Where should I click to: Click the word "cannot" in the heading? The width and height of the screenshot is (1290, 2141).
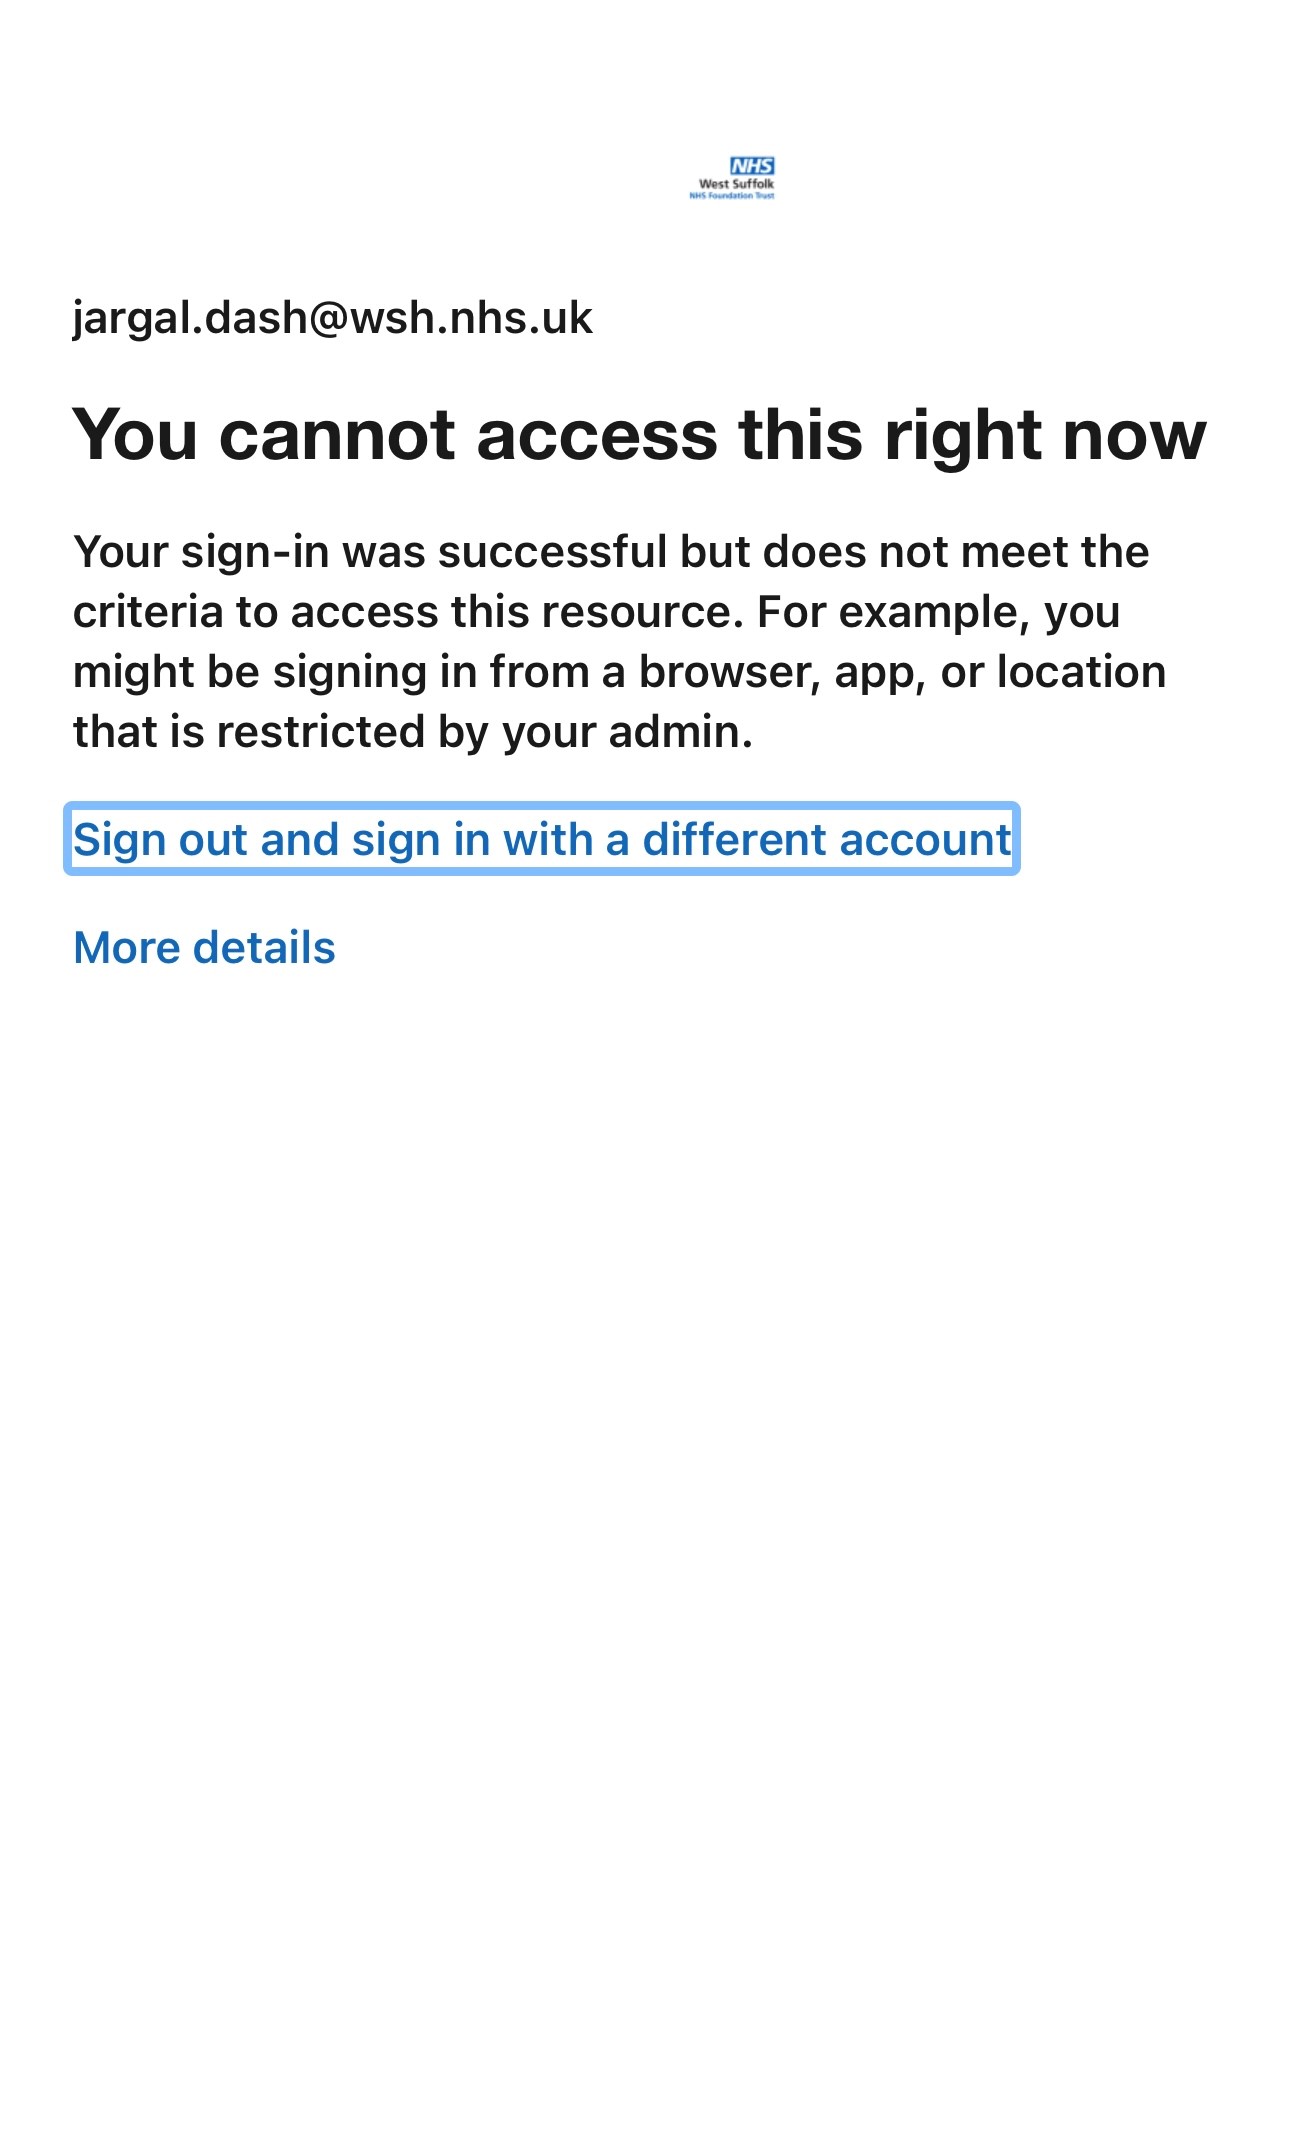click(x=337, y=434)
